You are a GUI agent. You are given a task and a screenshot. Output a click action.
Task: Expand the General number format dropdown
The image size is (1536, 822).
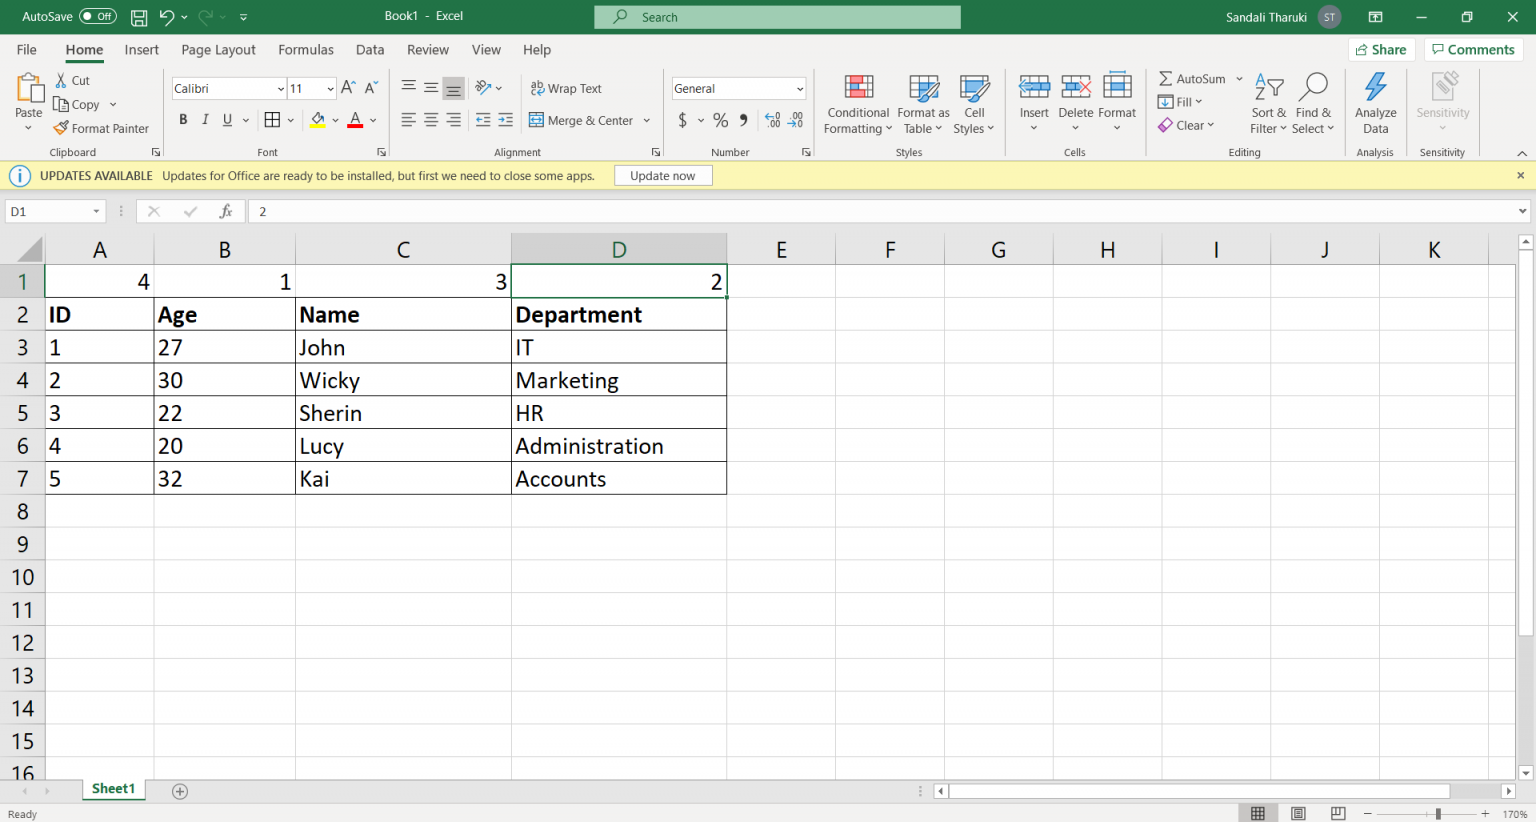[799, 89]
